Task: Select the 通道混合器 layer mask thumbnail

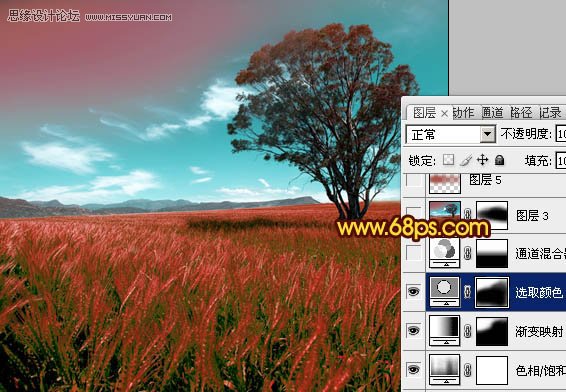Action: pyautogui.click(x=492, y=253)
